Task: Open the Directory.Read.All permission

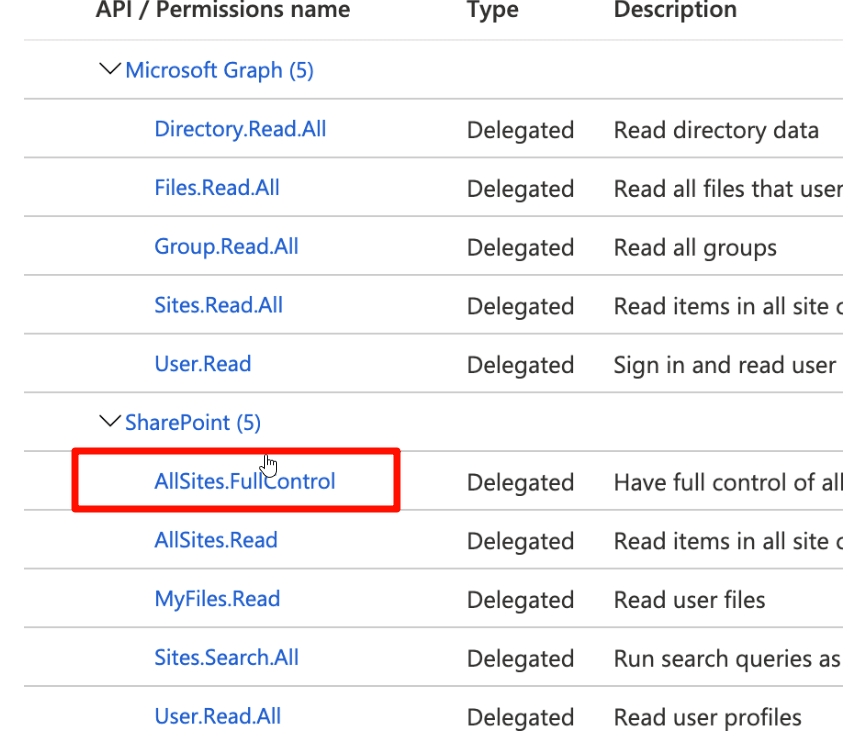Action: (x=241, y=129)
